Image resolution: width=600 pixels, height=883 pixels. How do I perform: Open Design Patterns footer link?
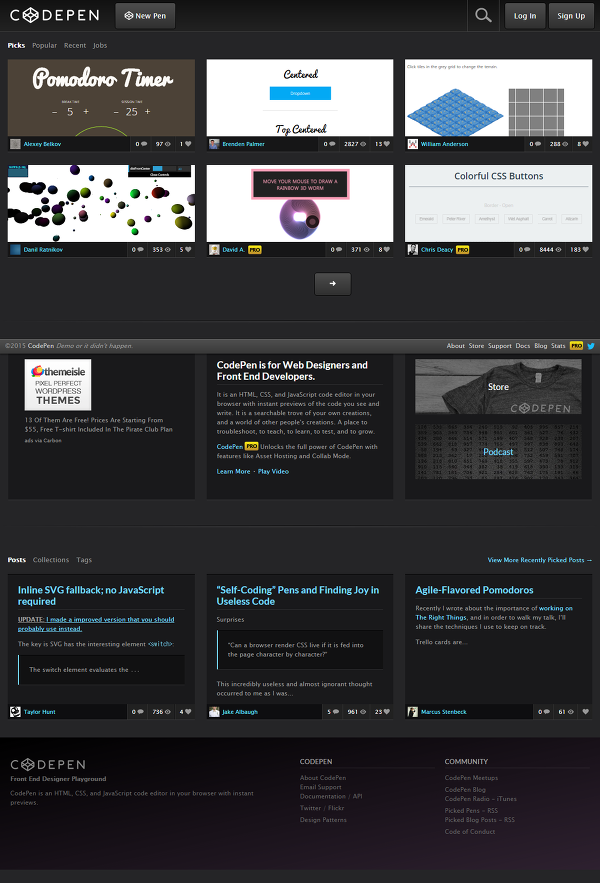click(323, 820)
